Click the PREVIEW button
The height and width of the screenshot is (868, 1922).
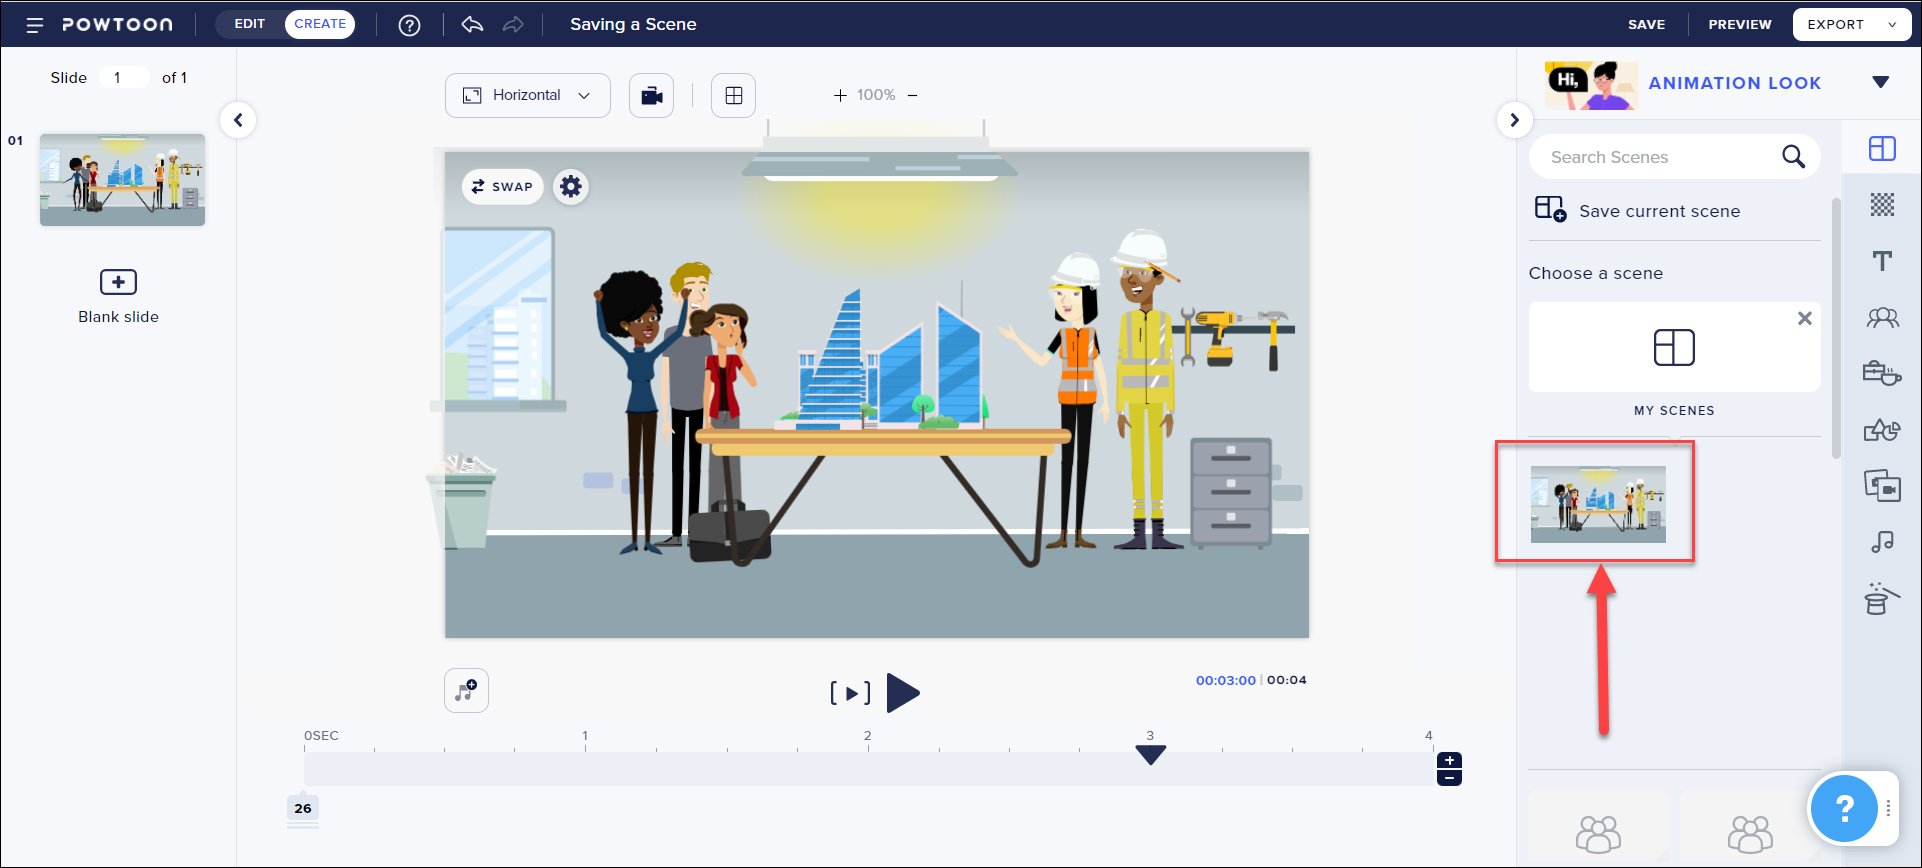pos(1739,25)
